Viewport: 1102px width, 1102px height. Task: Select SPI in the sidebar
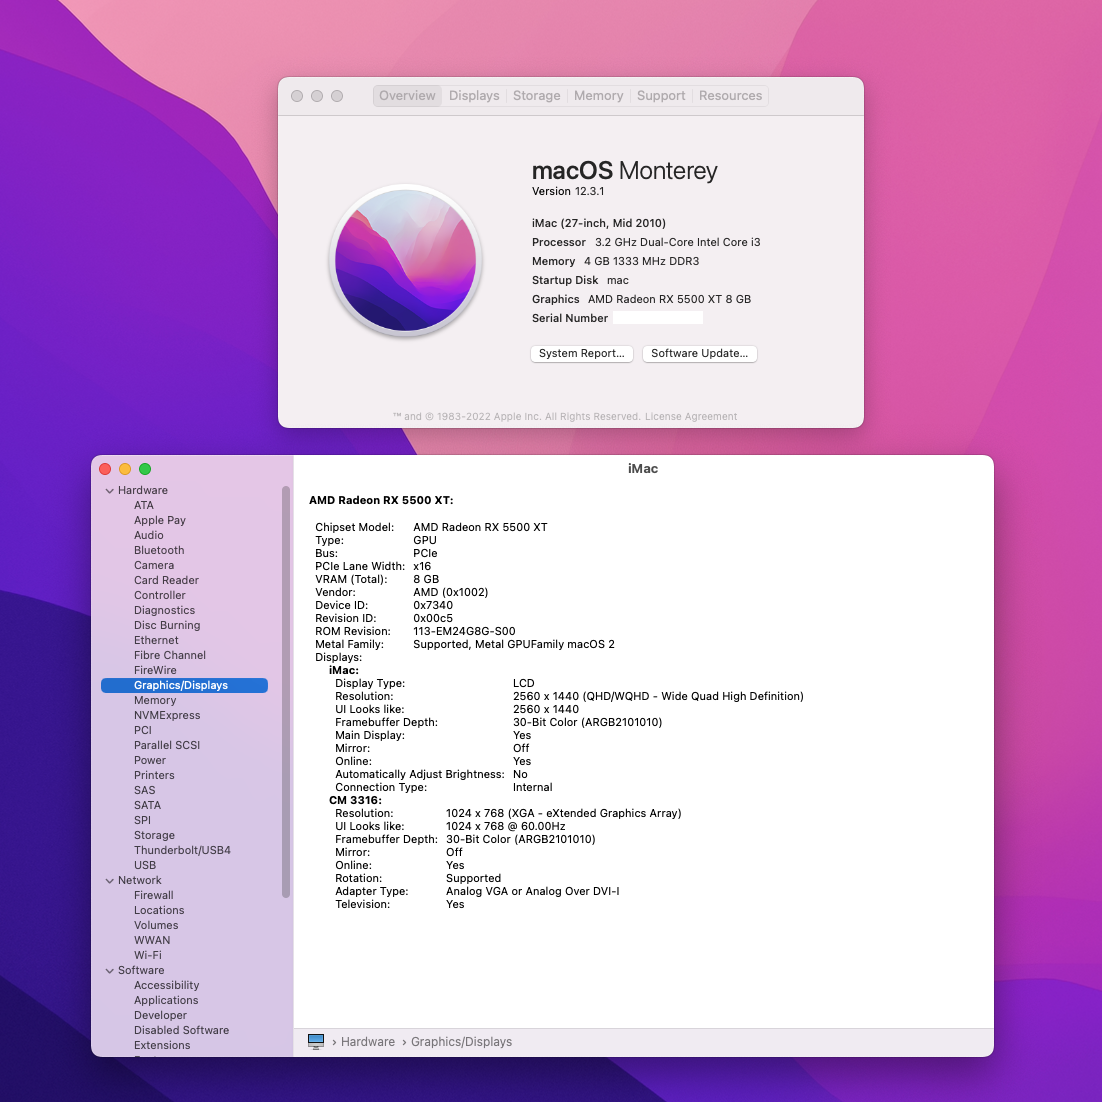[x=142, y=820]
